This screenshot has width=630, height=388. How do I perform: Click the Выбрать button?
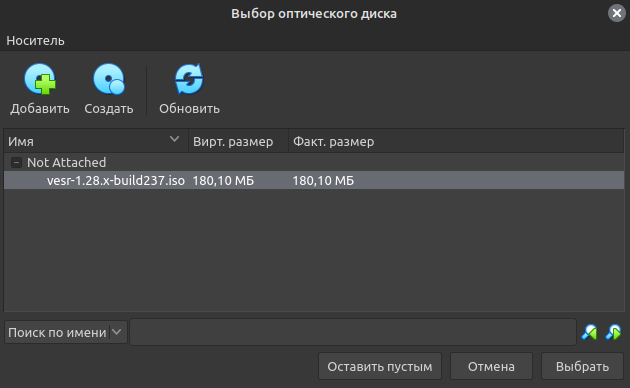tap(582, 366)
